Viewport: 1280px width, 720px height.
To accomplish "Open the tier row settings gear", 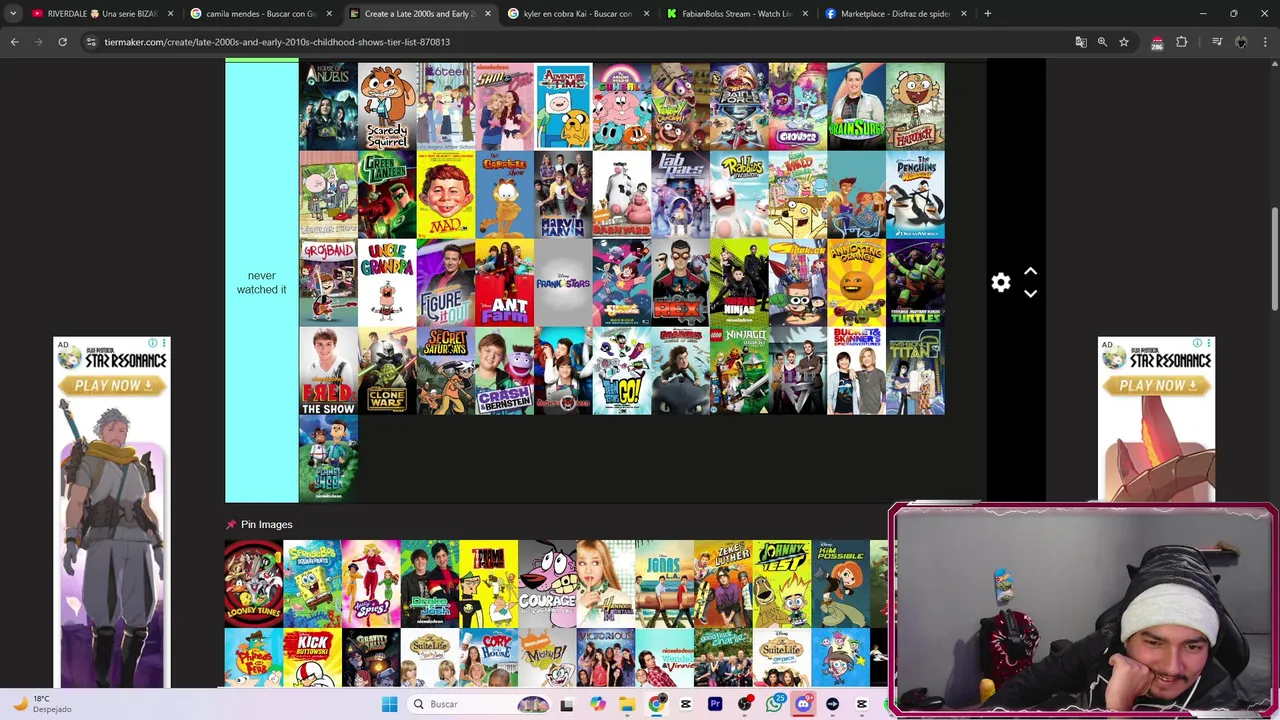I will (1001, 283).
